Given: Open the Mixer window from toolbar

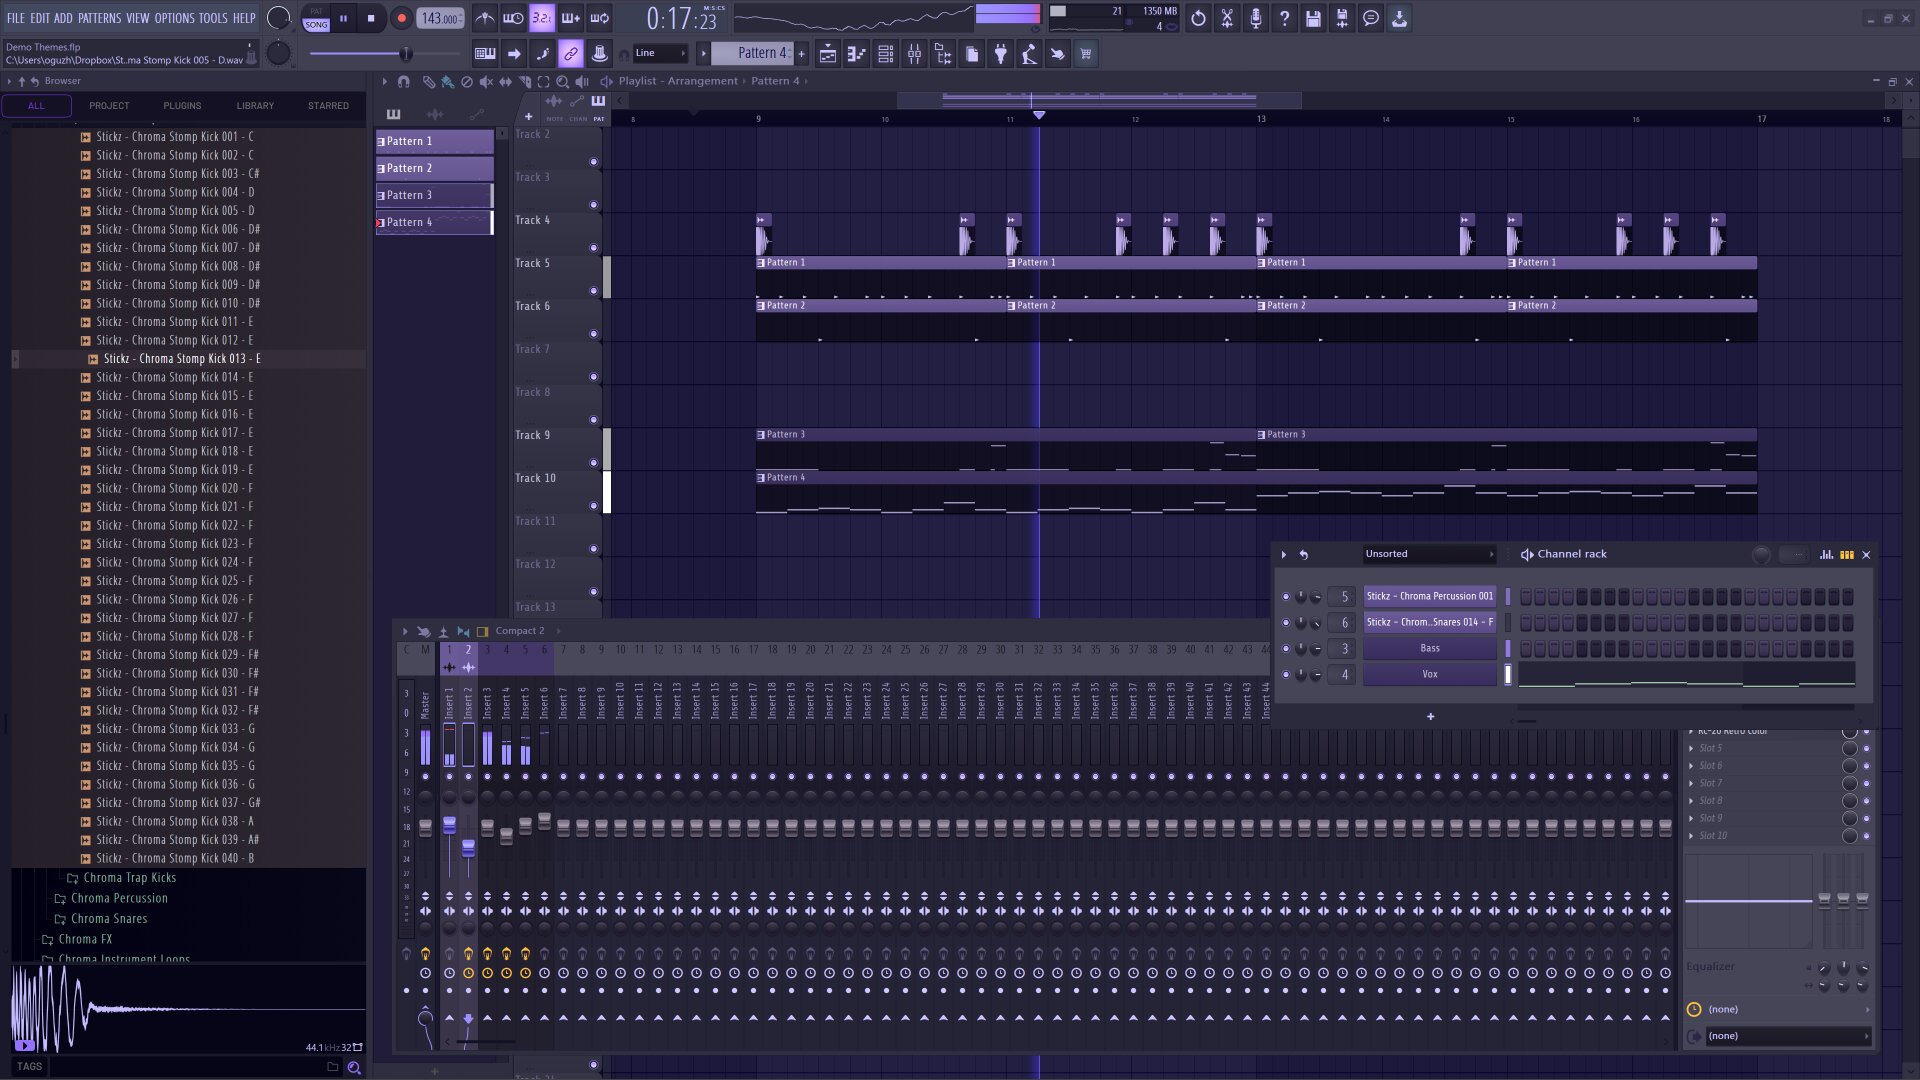Looking at the screenshot, I should point(914,54).
